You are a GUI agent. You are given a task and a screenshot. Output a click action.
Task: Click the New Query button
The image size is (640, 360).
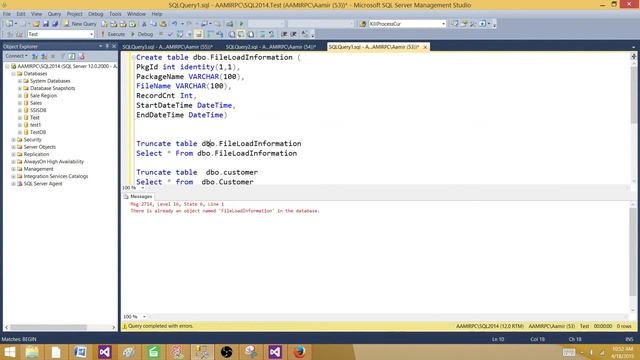click(80, 24)
